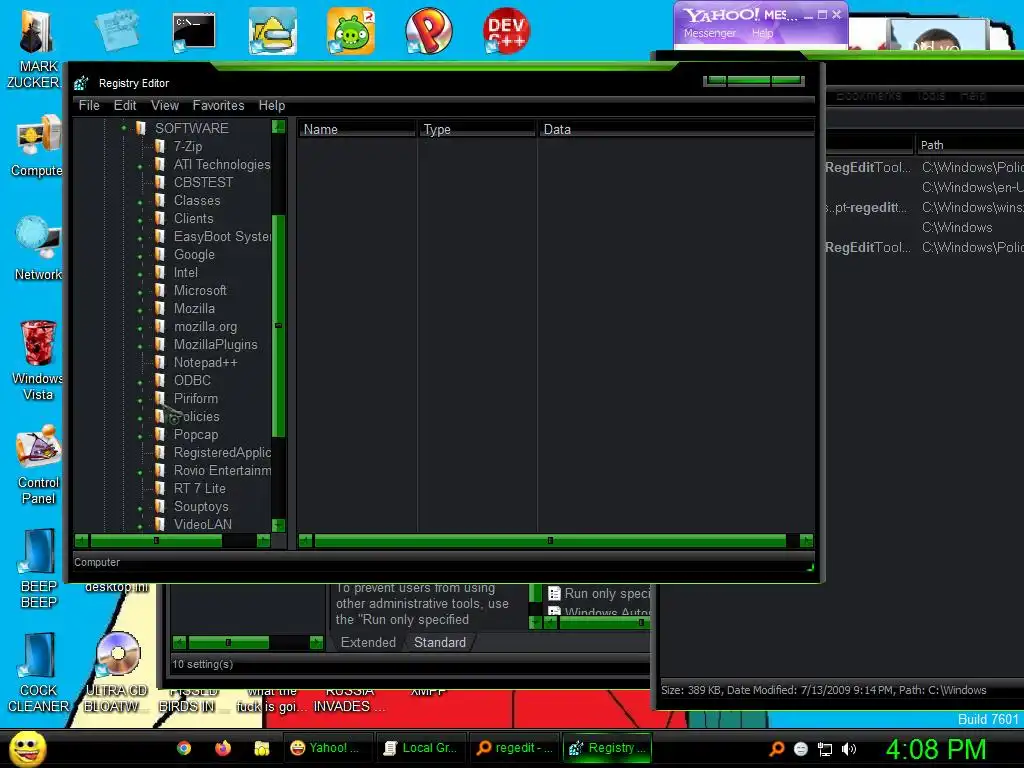
Task: Expand the Mozilla key
Action: [140, 311]
